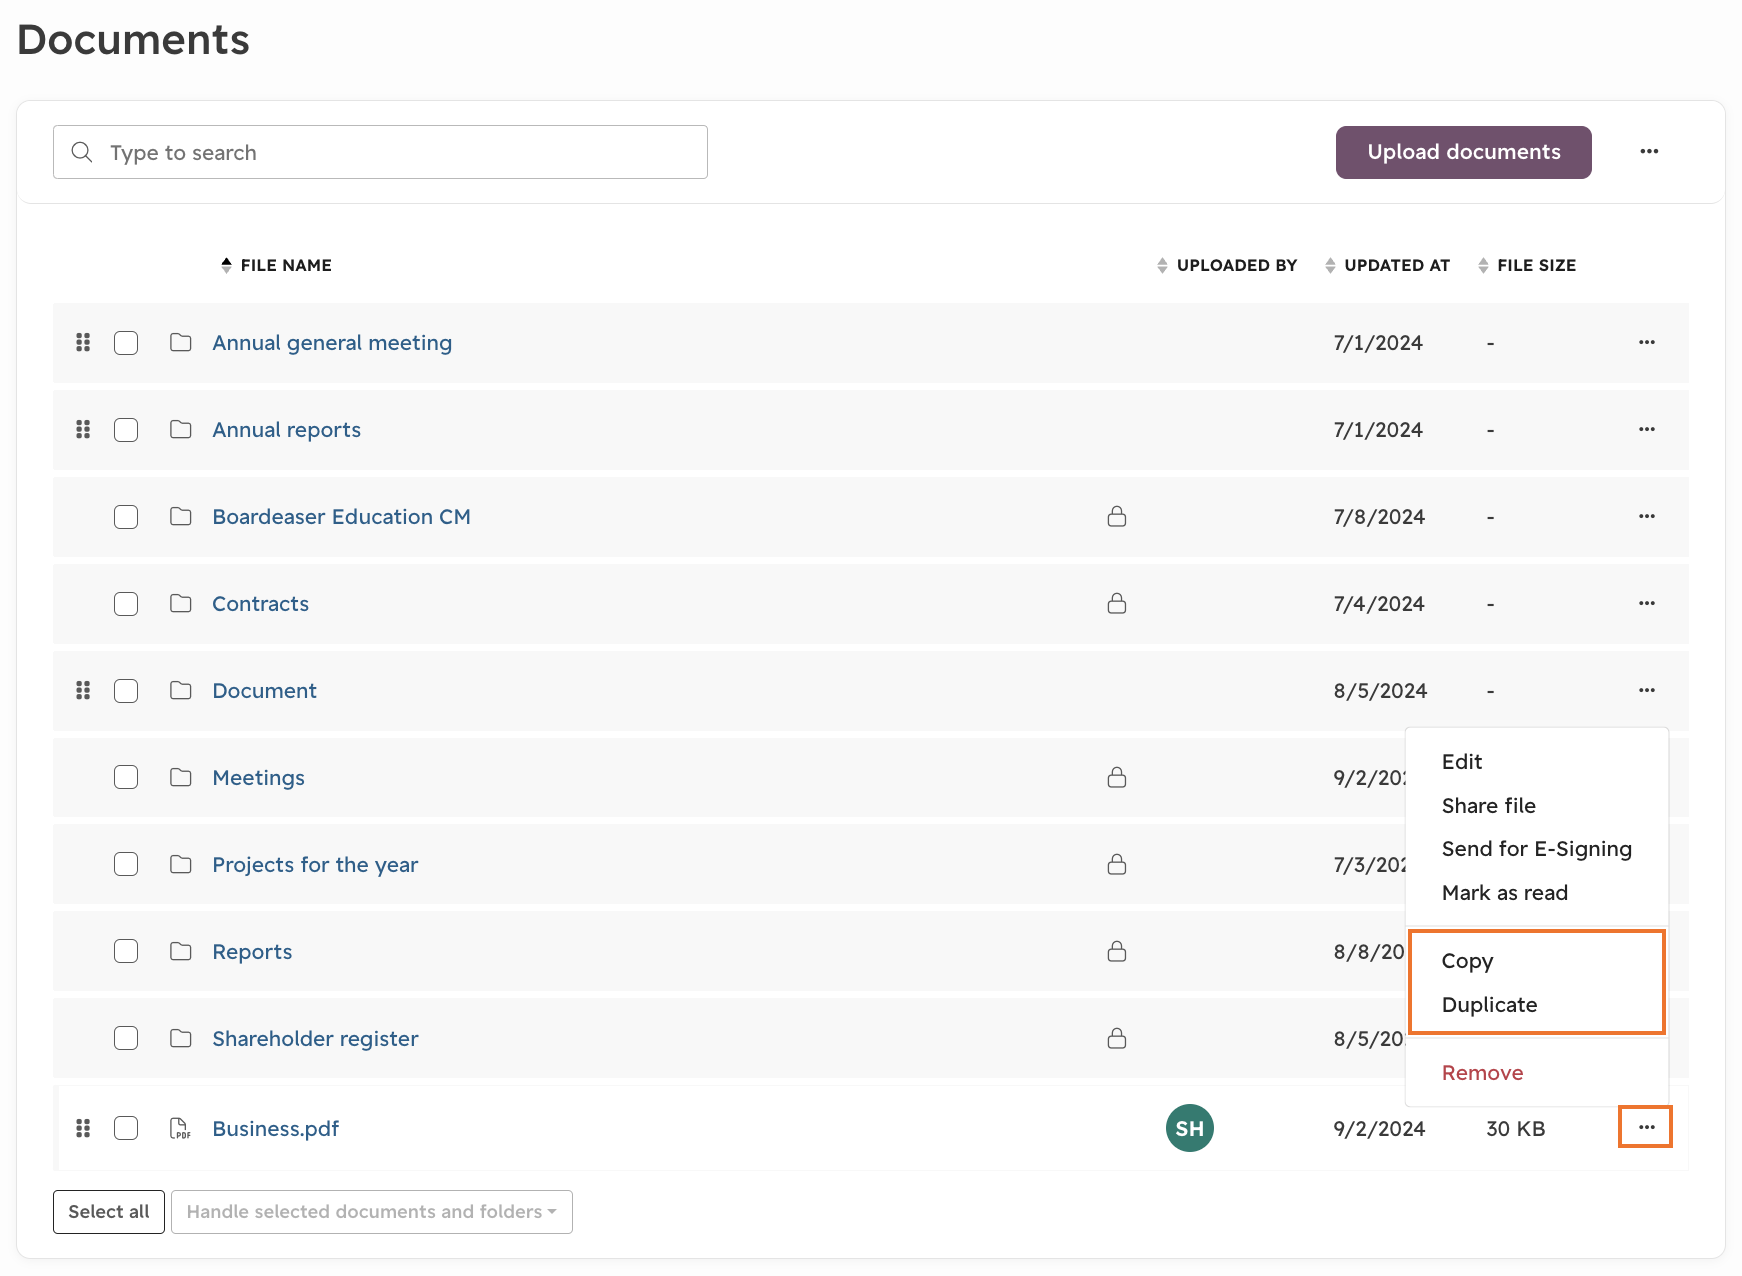The width and height of the screenshot is (1742, 1276).
Task: Click the 7/4/2024 updated date
Action: tap(1379, 604)
